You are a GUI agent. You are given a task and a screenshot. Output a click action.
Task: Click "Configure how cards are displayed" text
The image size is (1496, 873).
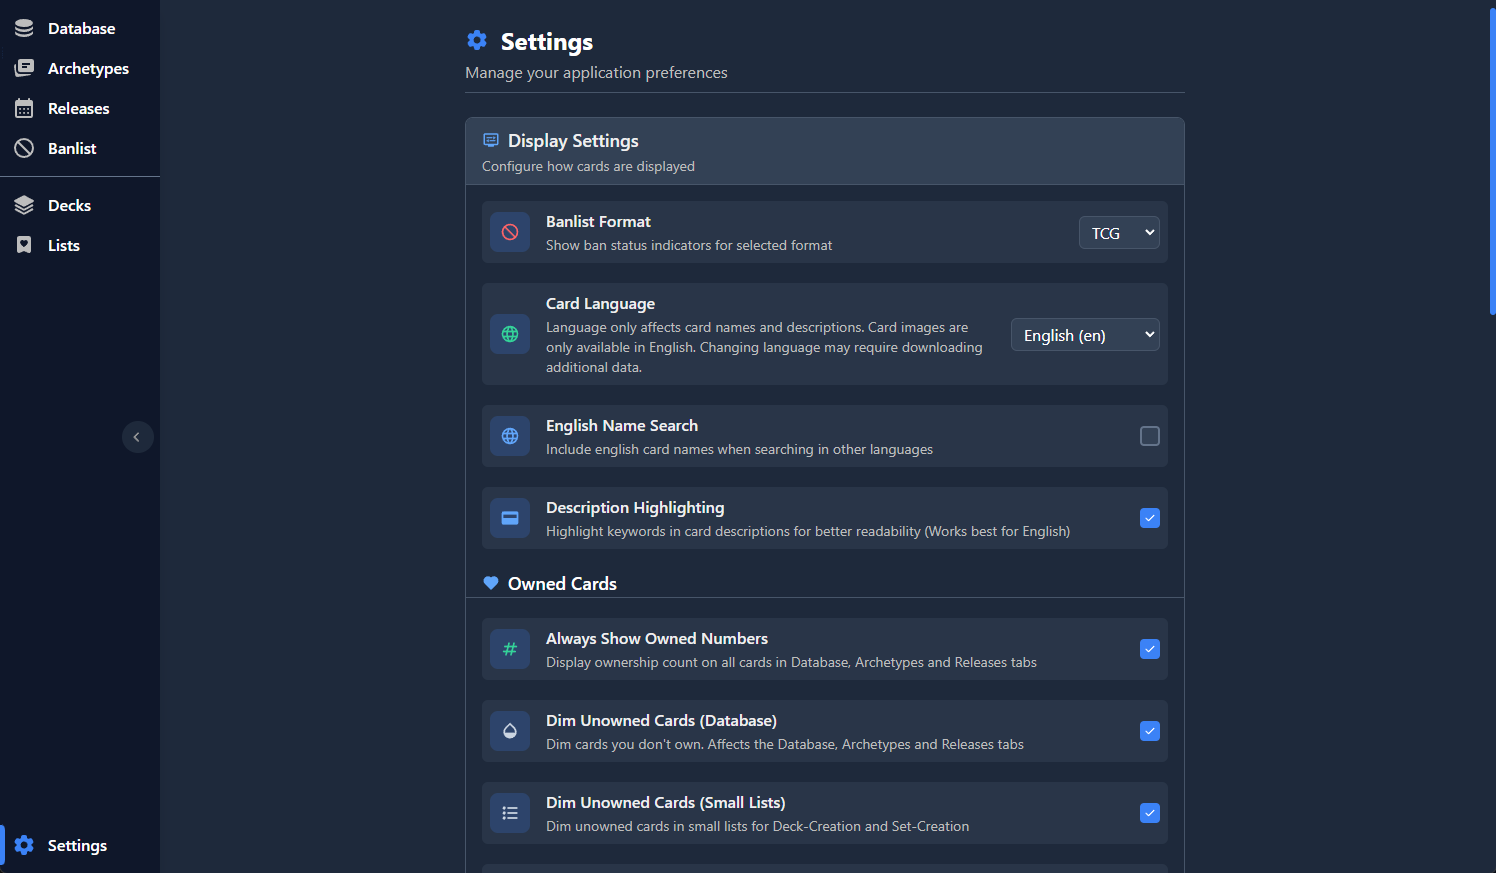click(588, 166)
